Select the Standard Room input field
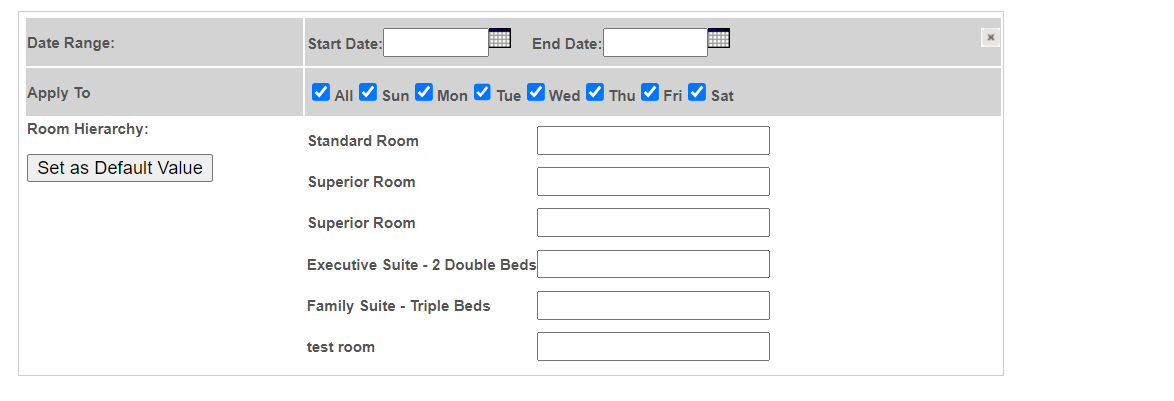1174x401 pixels. (x=653, y=141)
